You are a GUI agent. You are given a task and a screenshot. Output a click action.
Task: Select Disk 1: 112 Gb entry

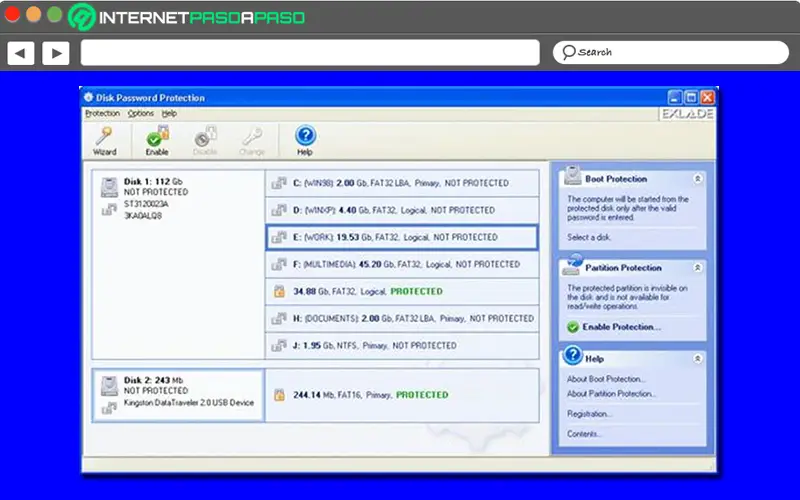tap(179, 264)
